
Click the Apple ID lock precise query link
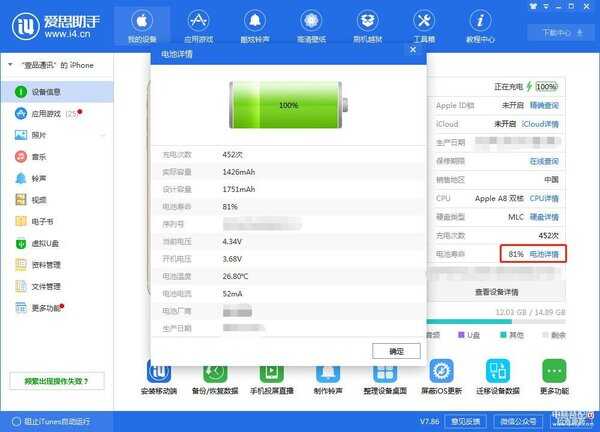point(544,105)
